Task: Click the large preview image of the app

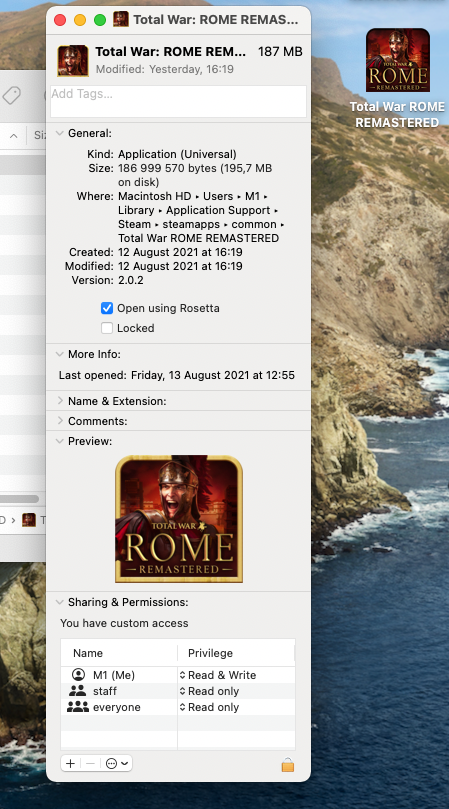Action: (x=179, y=519)
